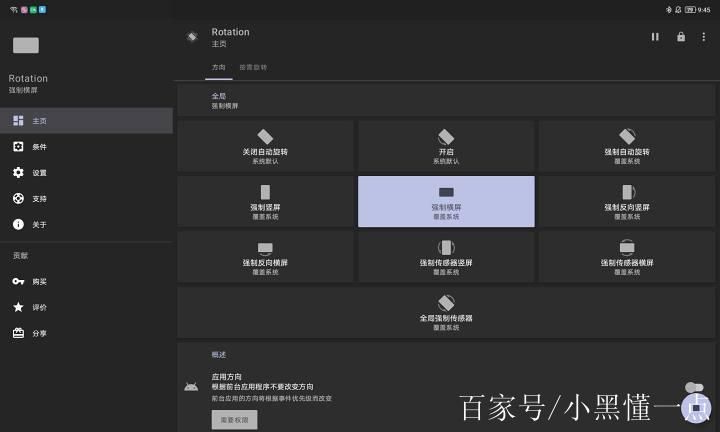Select the 开启 auto-rotate tile
Screen dimensions: 720x432
[x=446, y=146]
